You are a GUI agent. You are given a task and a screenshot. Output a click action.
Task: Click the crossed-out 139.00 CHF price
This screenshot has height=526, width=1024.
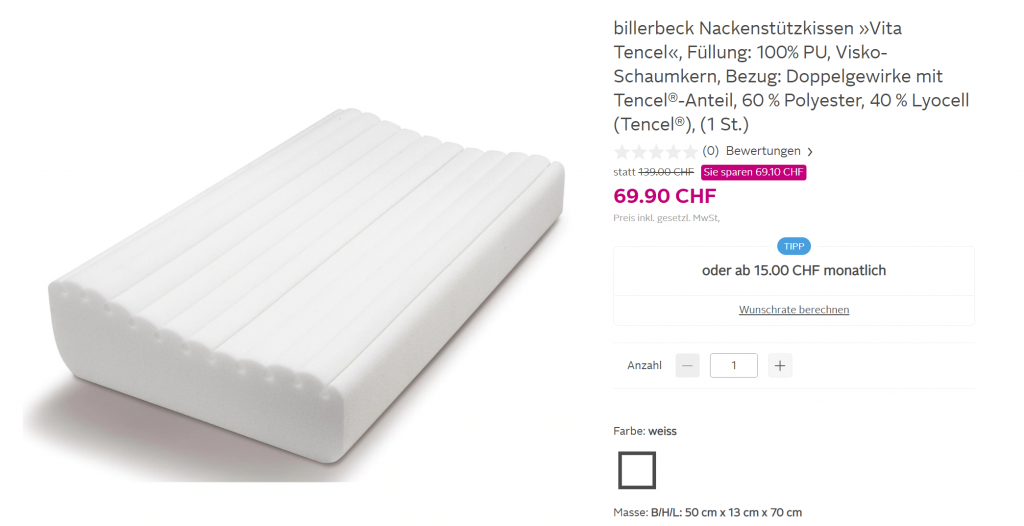point(665,173)
